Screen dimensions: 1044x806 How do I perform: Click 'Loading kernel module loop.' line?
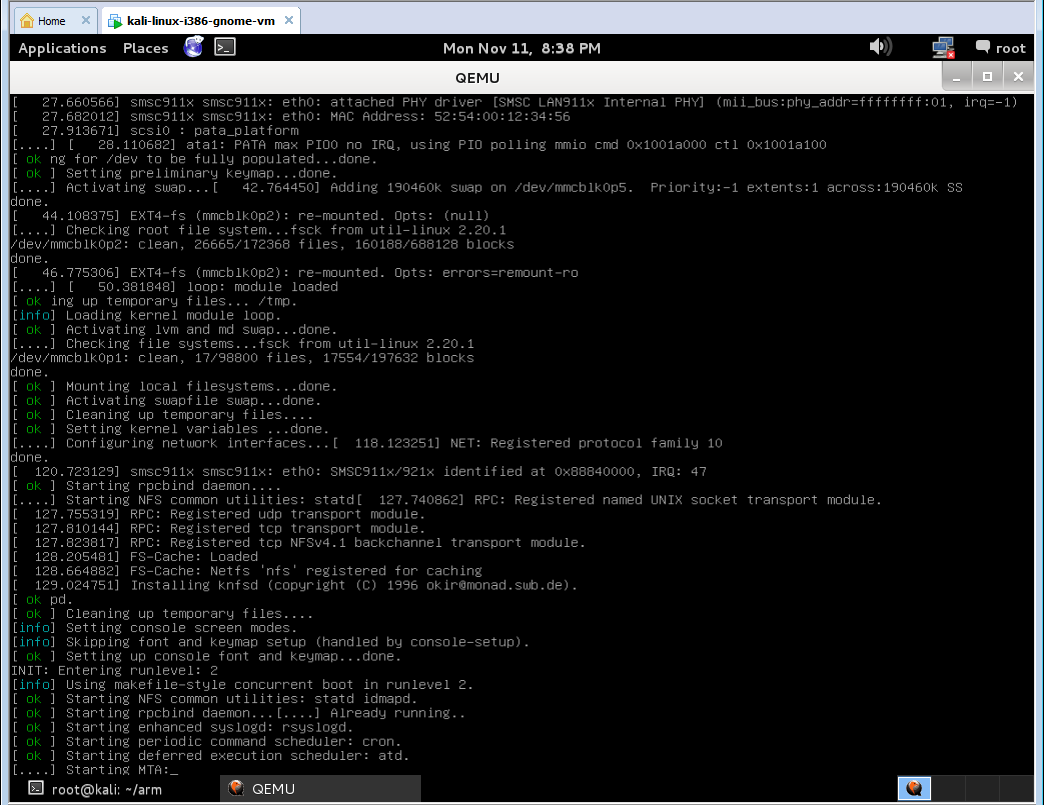point(146,315)
